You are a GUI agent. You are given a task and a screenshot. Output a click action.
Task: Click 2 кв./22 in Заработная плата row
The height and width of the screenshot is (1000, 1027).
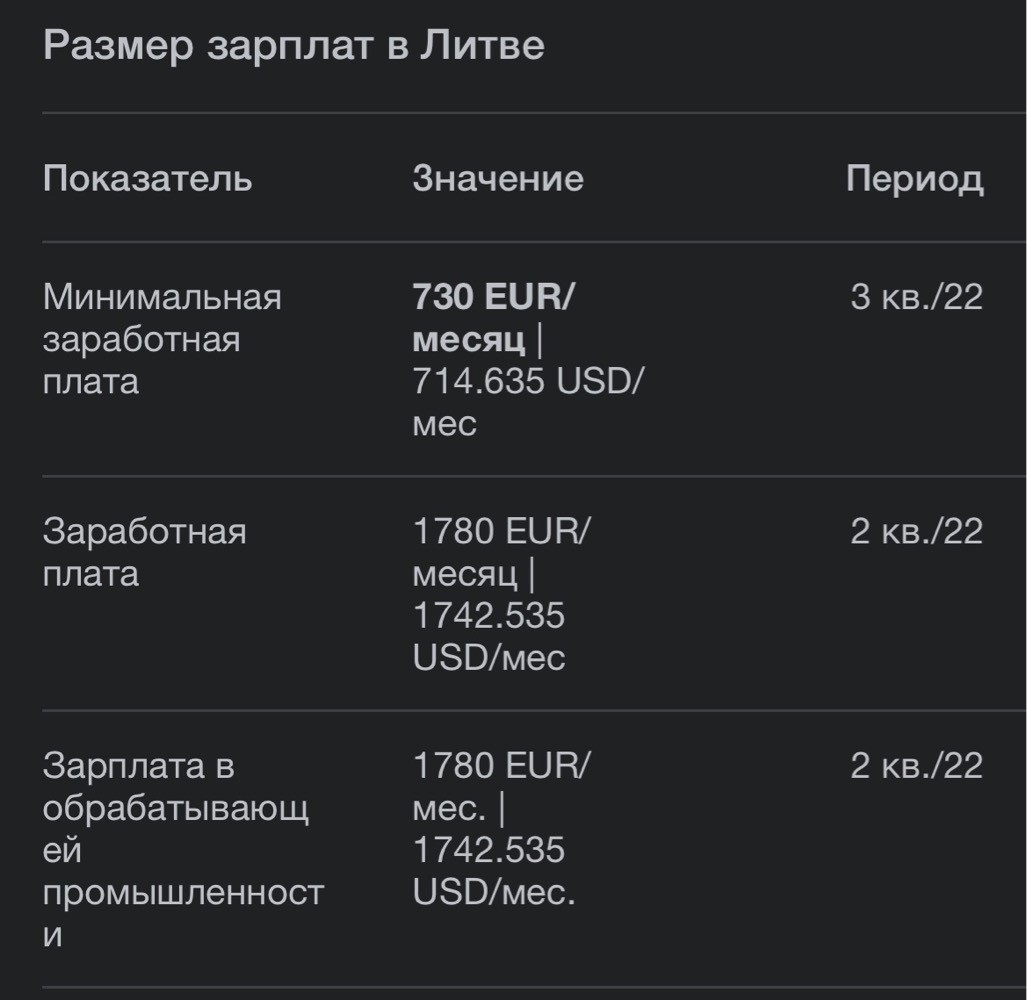tap(916, 531)
